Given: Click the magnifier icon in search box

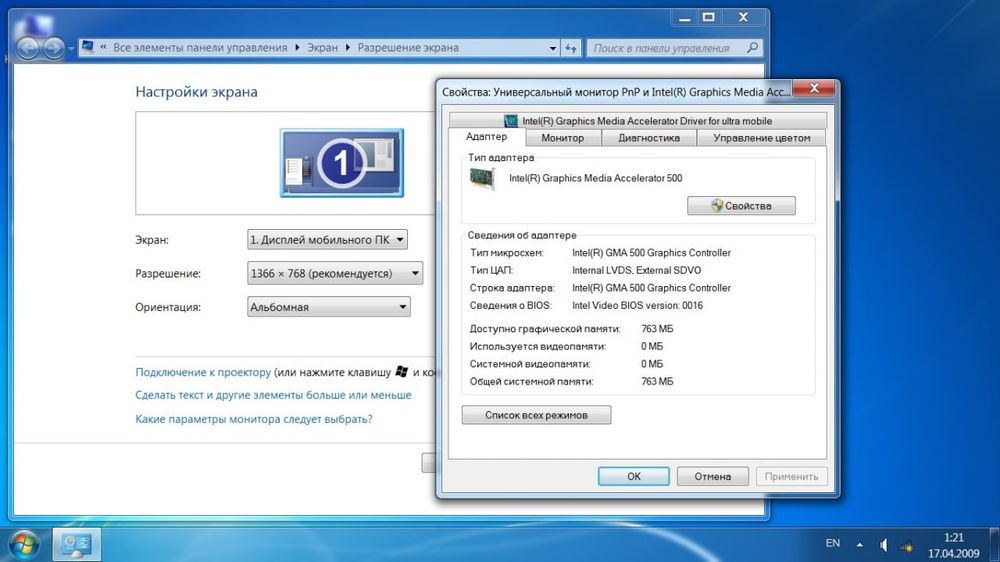Looking at the screenshot, I should [753, 47].
